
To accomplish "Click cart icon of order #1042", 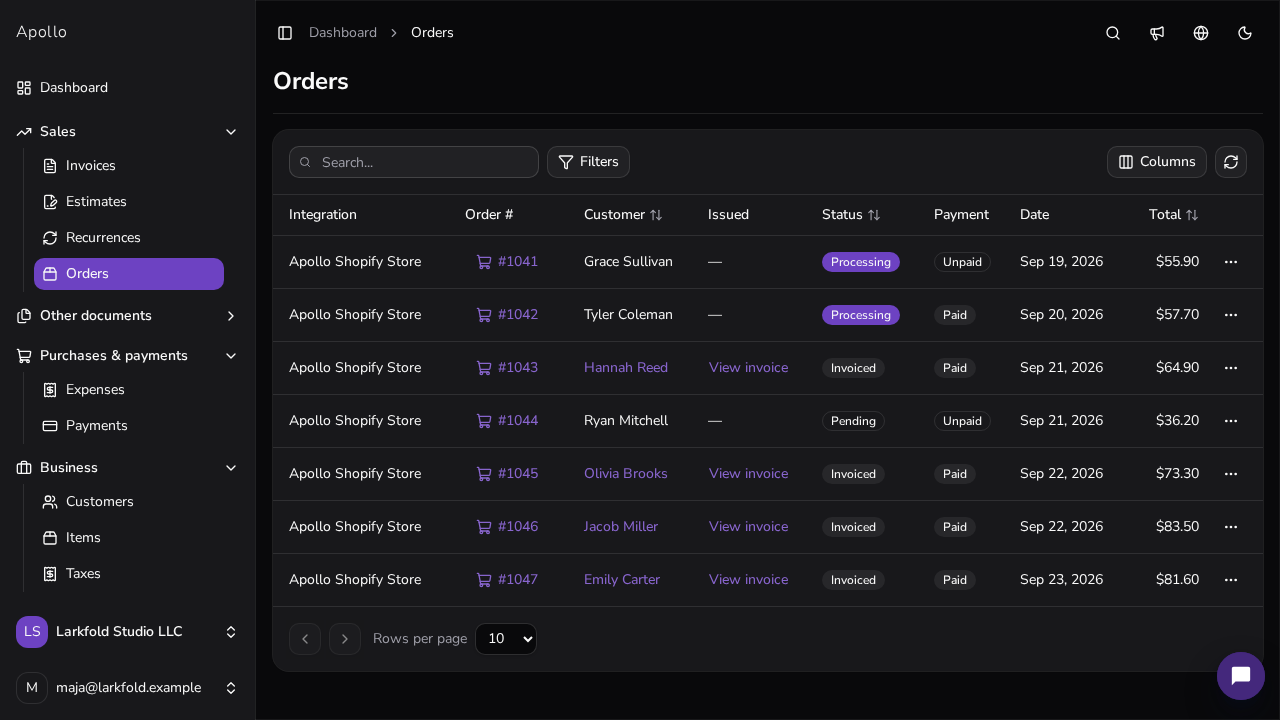I will coord(484,315).
